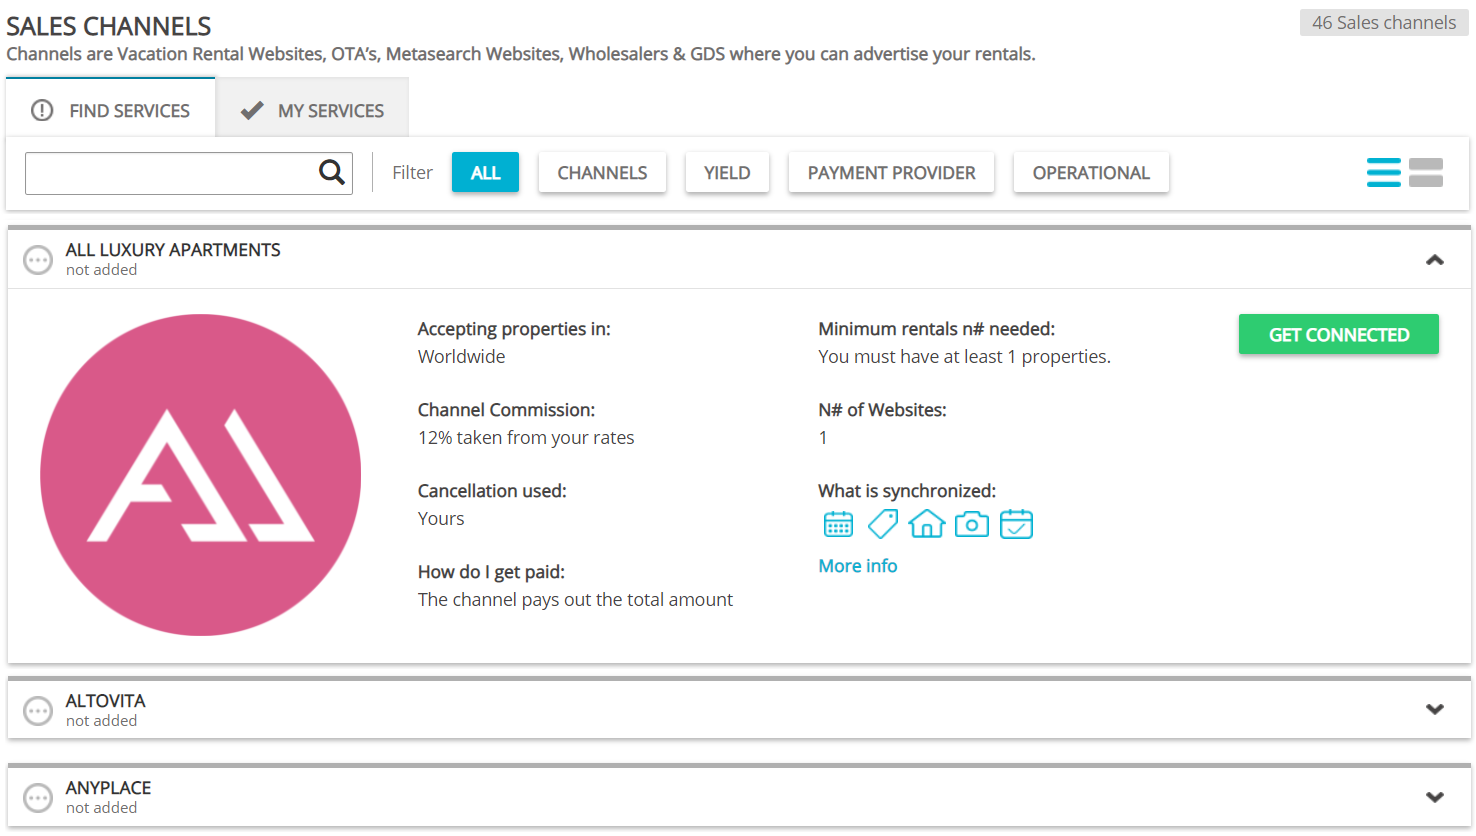Filter by Channels
The width and height of the screenshot is (1476, 836).
coord(602,172)
